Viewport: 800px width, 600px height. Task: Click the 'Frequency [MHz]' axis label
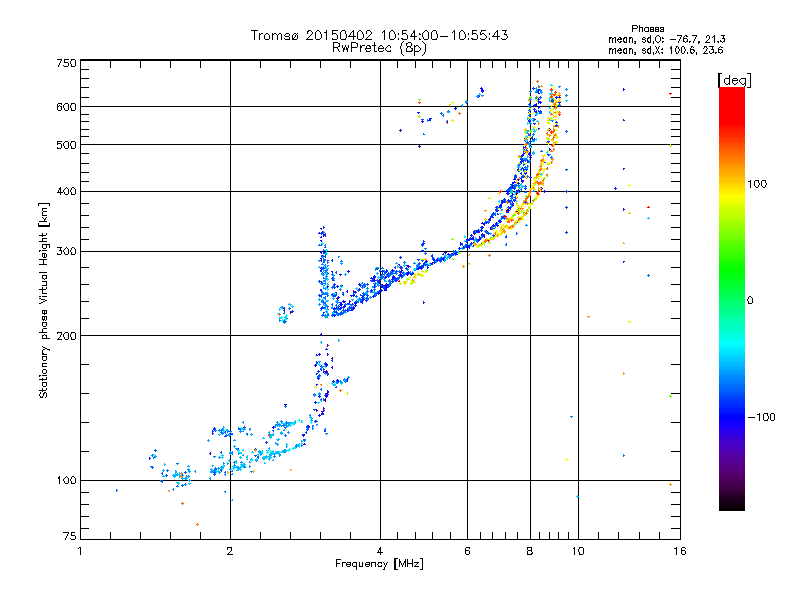click(379, 564)
